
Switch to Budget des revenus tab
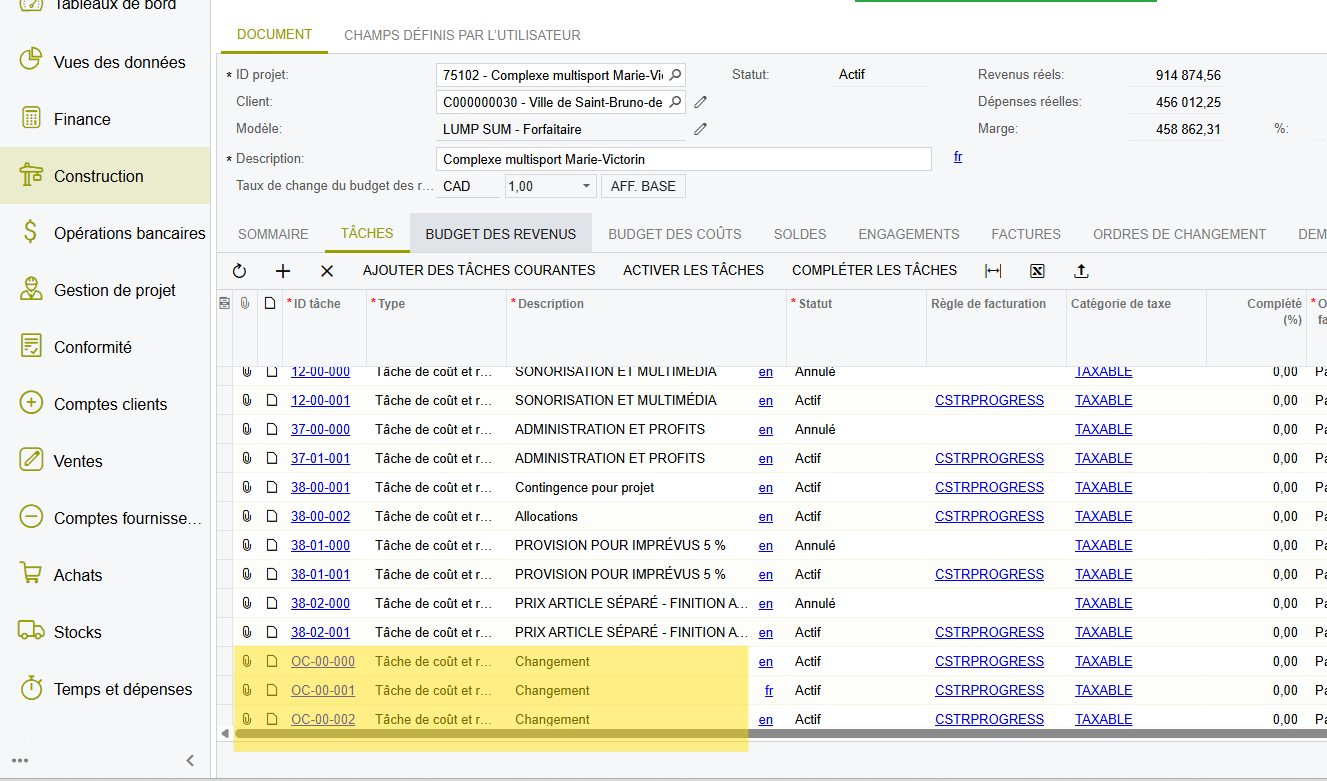(x=500, y=234)
